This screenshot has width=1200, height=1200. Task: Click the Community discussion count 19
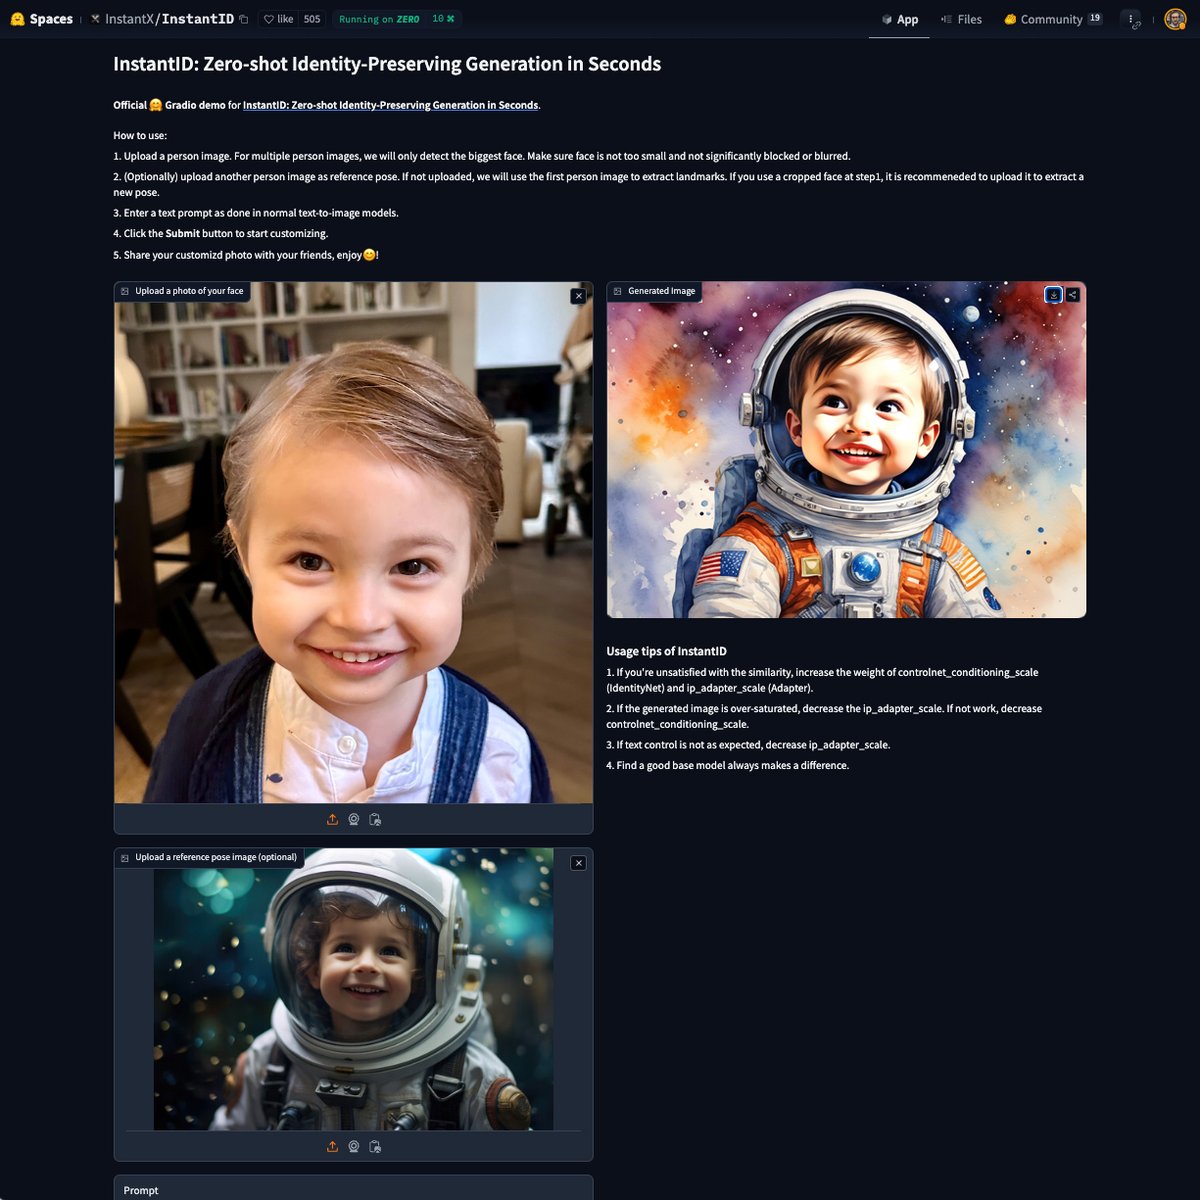[1095, 18]
